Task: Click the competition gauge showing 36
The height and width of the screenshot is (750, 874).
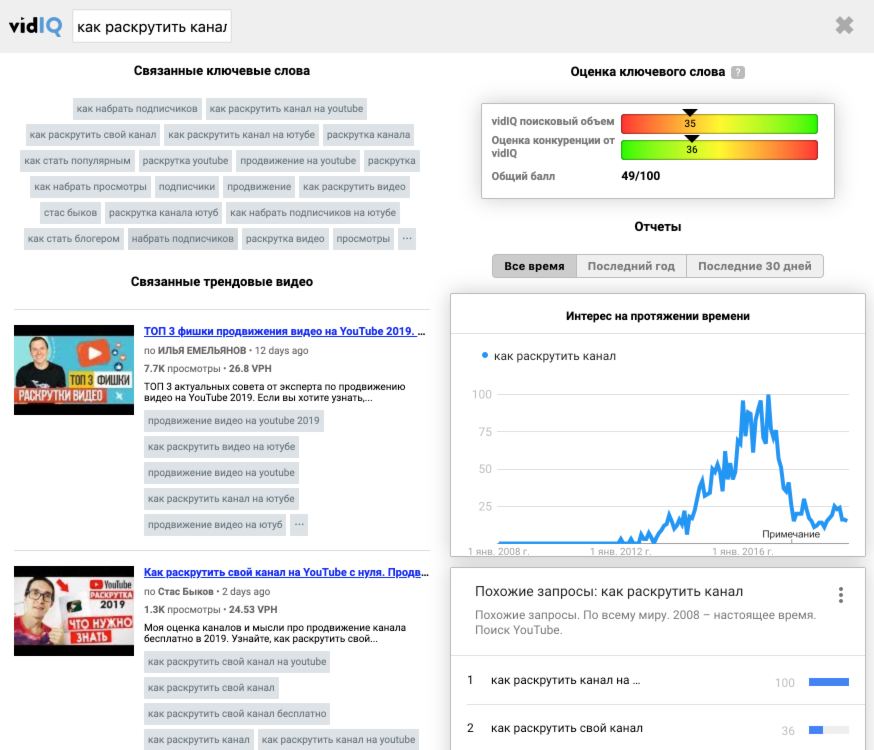Action: tap(719, 149)
